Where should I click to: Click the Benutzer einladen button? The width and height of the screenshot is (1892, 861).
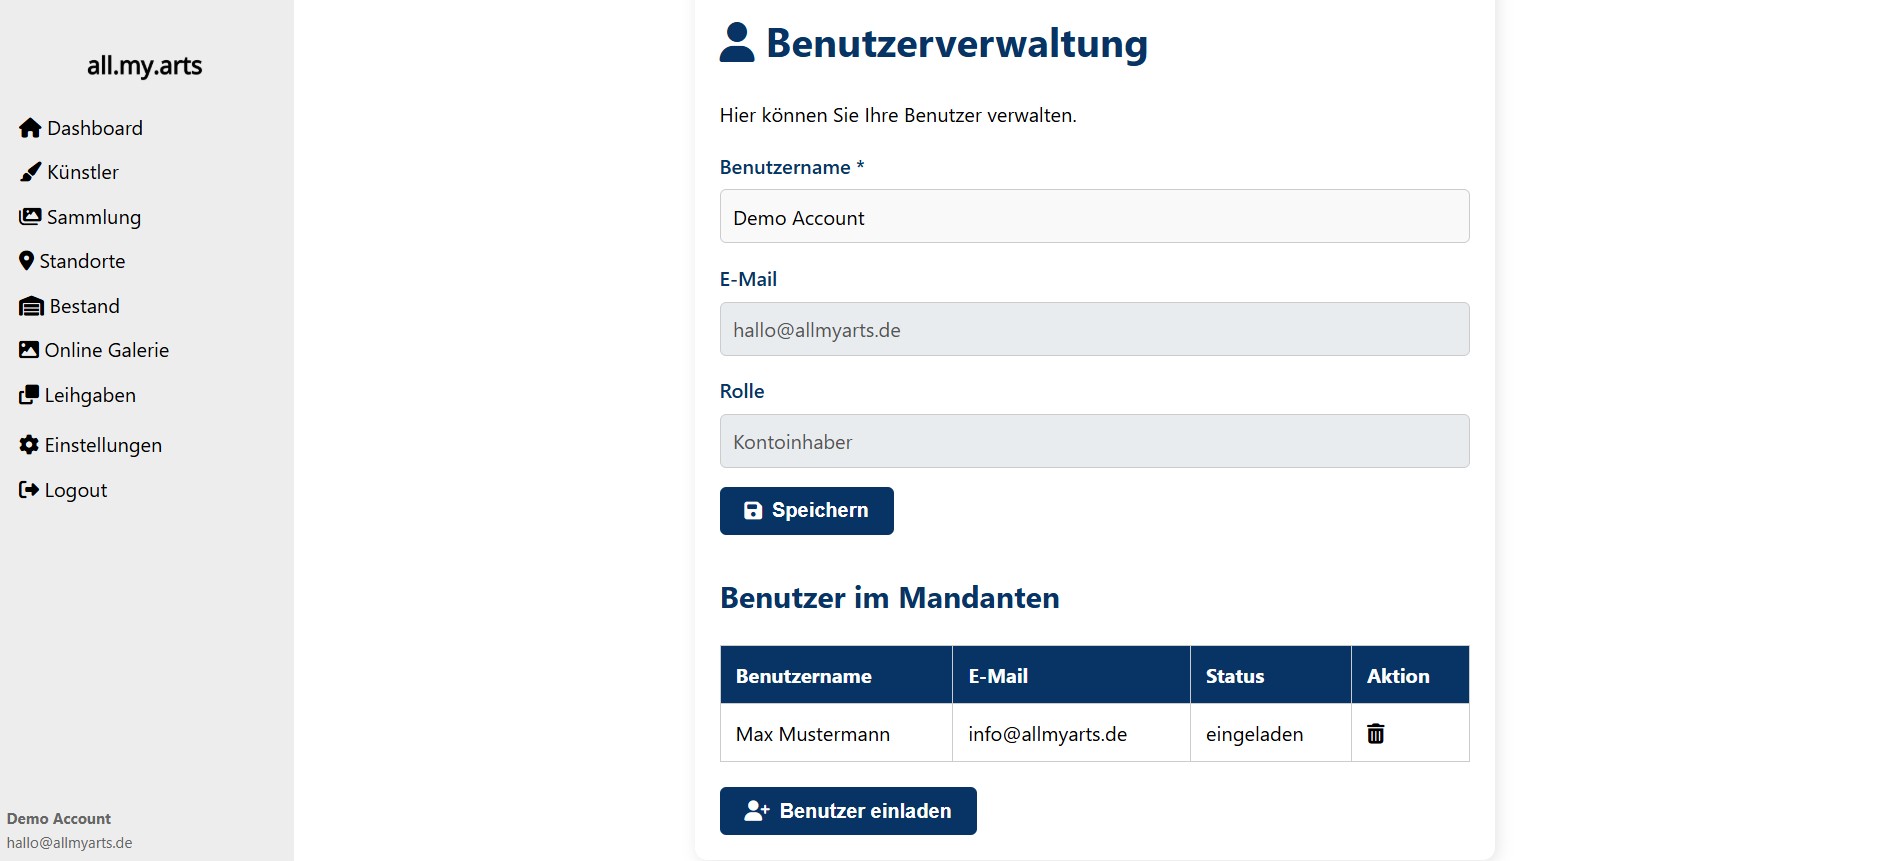[x=848, y=811]
